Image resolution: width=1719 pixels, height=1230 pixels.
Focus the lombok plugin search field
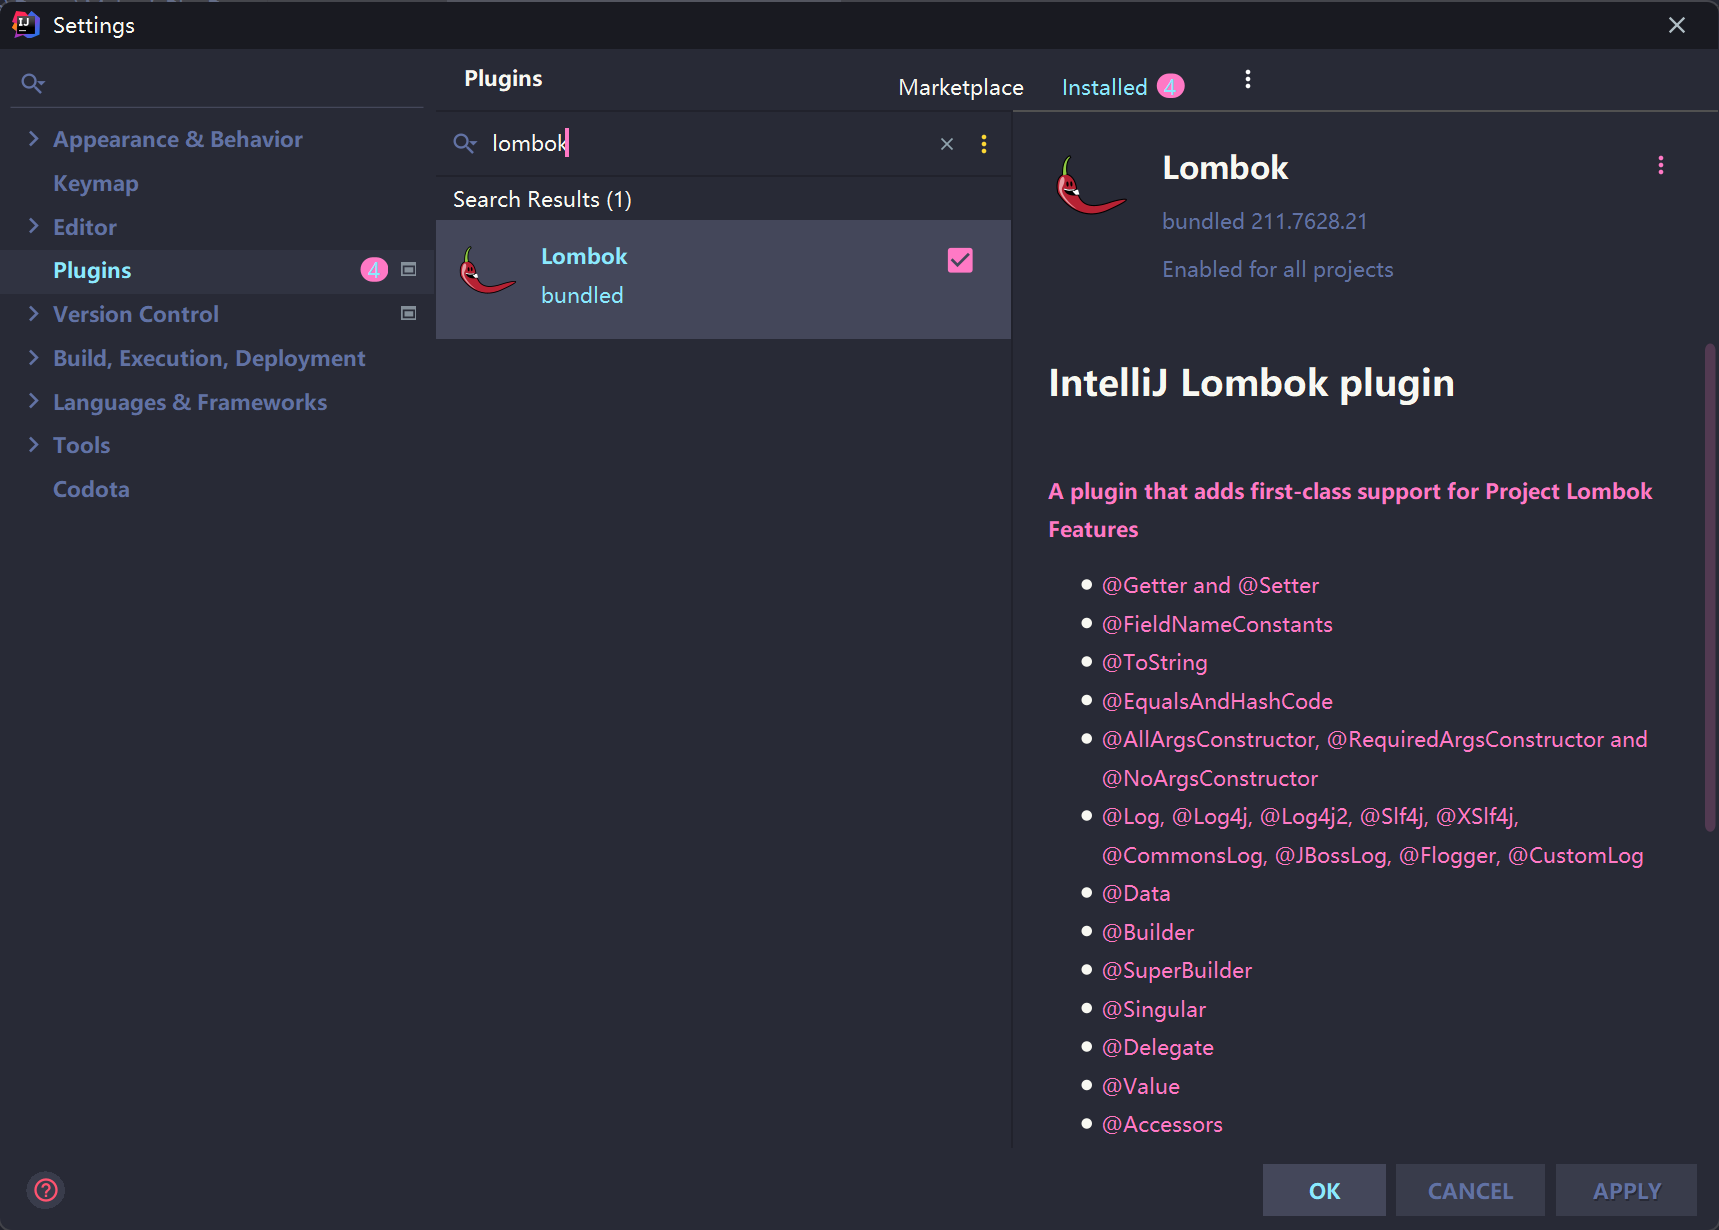[x=710, y=144]
